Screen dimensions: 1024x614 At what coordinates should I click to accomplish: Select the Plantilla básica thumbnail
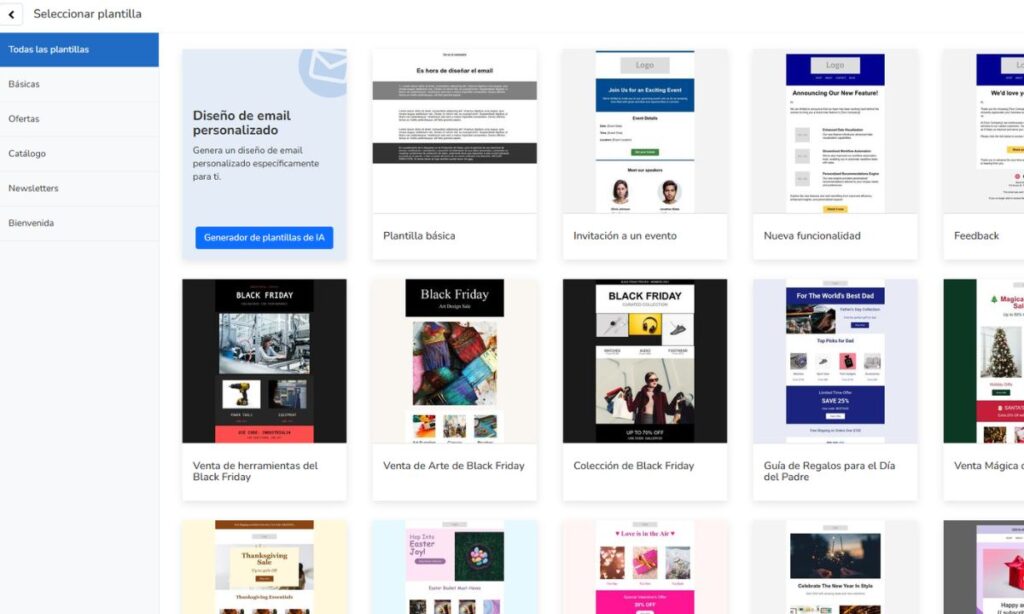click(455, 131)
